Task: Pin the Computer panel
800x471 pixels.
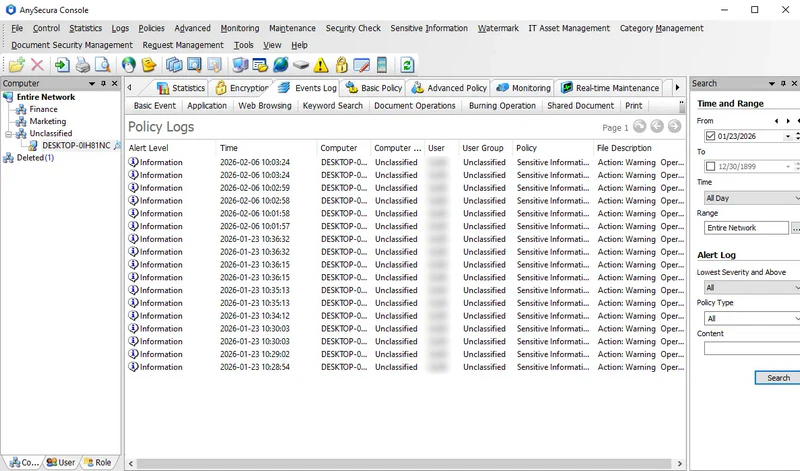Action: tap(103, 83)
